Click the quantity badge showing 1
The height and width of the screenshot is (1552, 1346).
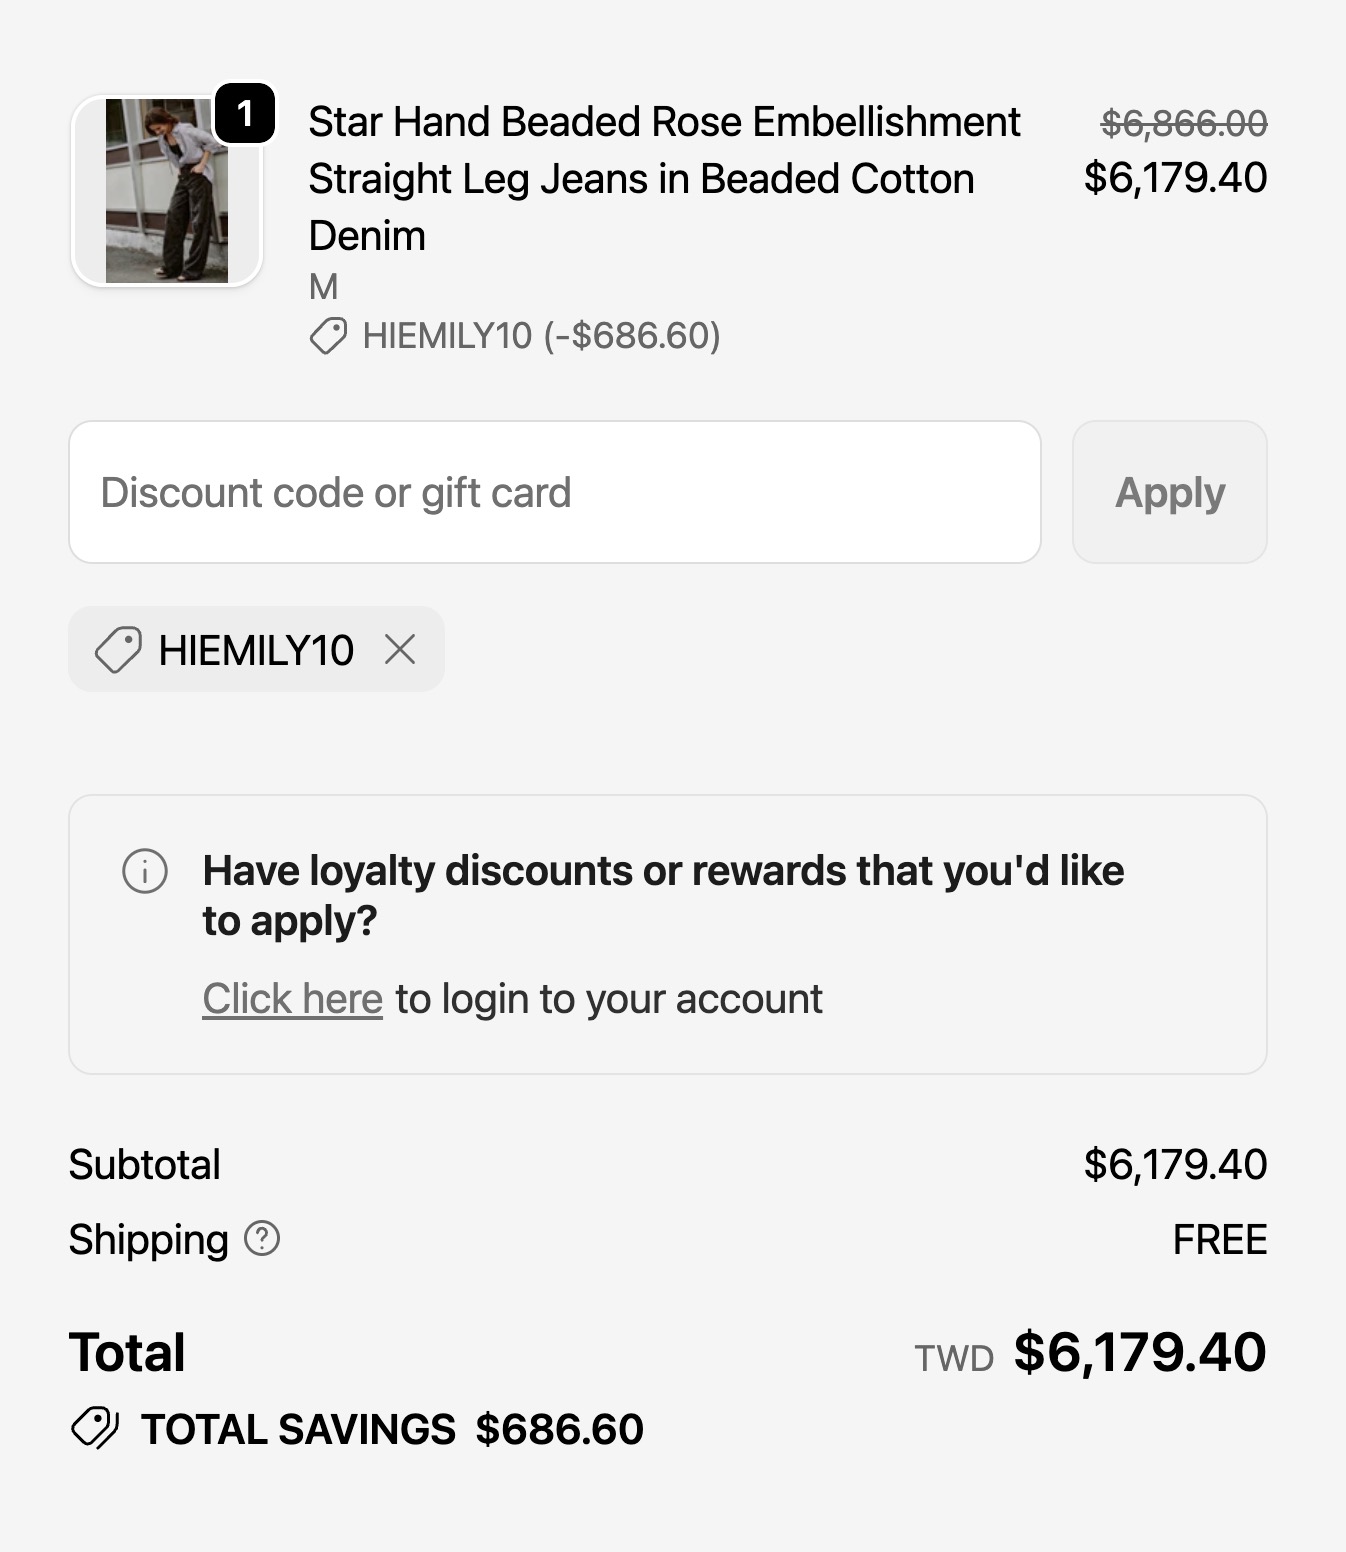[245, 113]
